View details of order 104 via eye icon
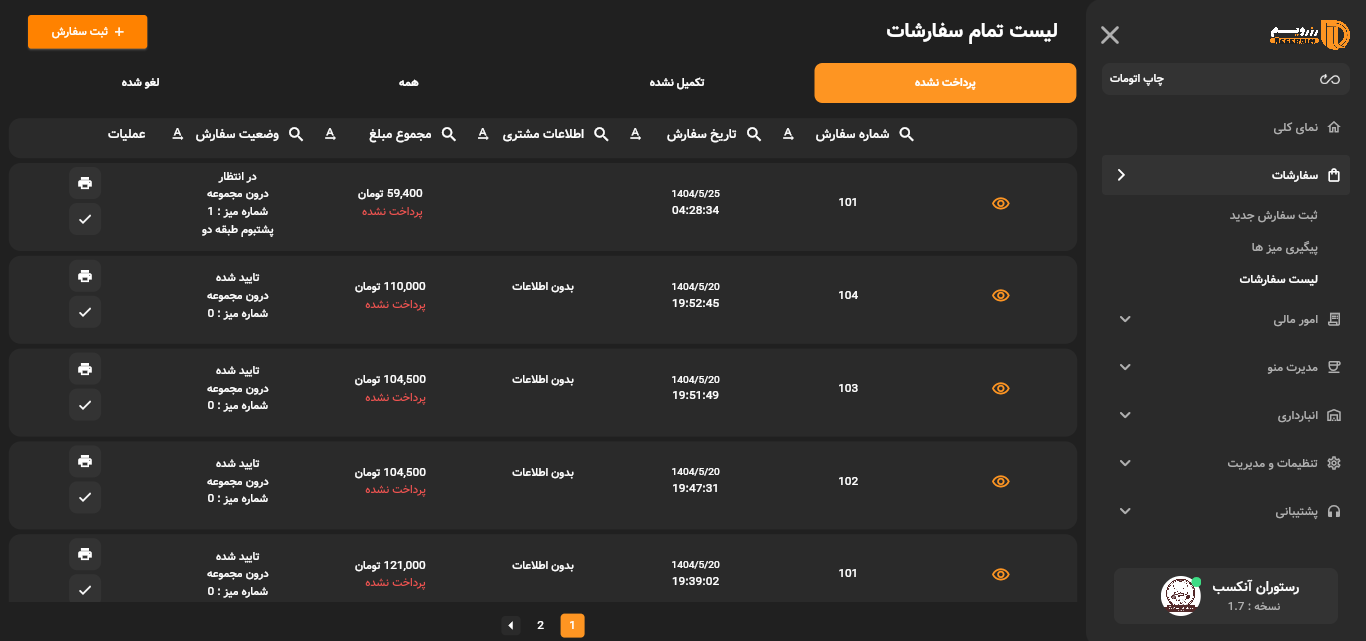The height and width of the screenshot is (641, 1366). click(1000, 296)
